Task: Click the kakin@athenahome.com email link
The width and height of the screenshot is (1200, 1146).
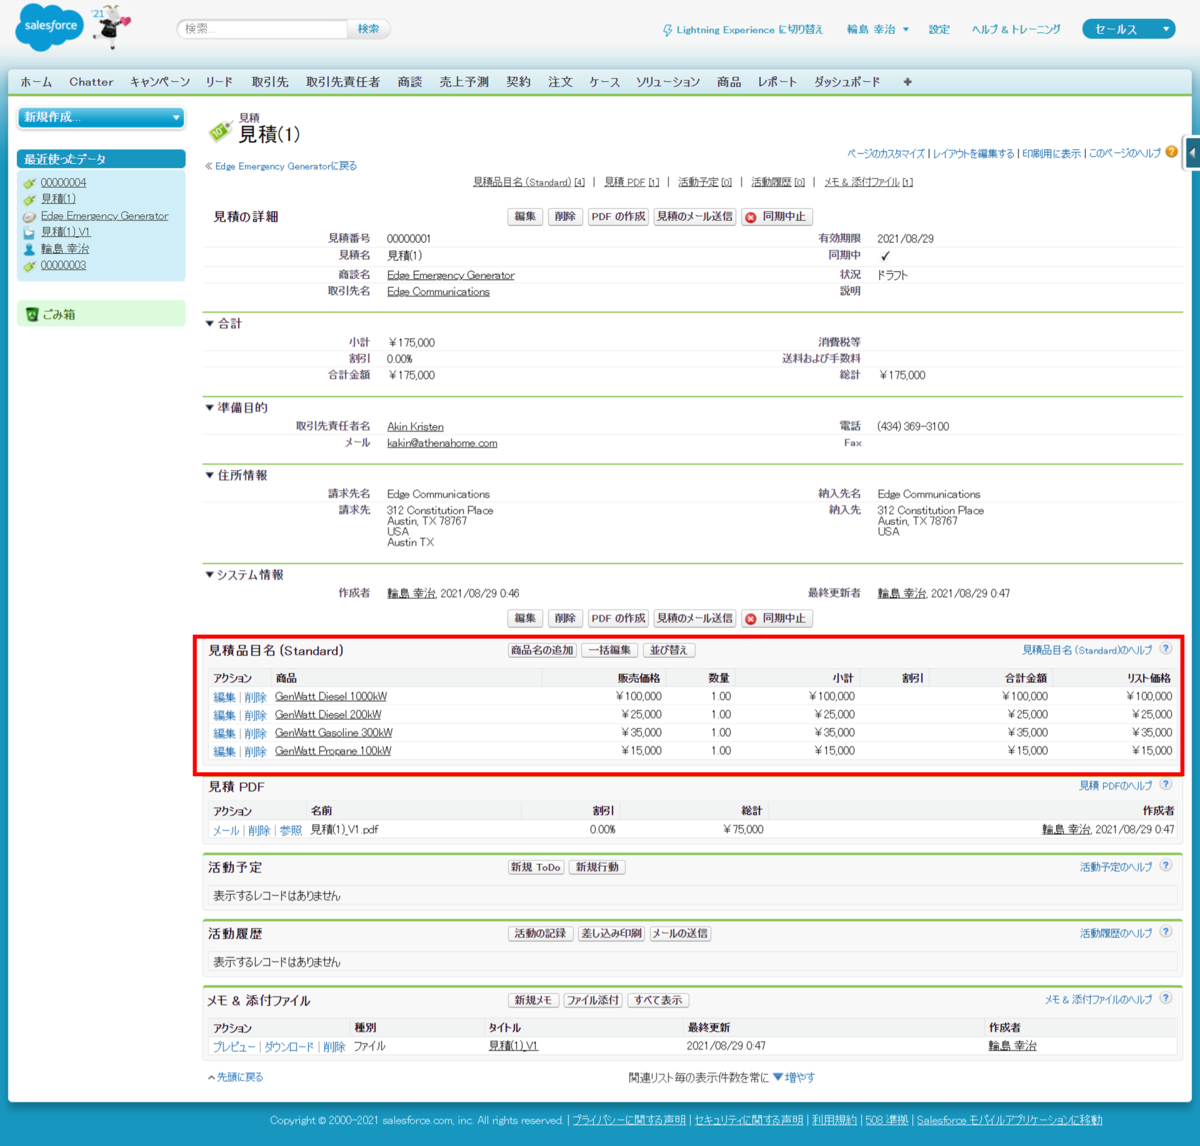Action: point(442,443)
